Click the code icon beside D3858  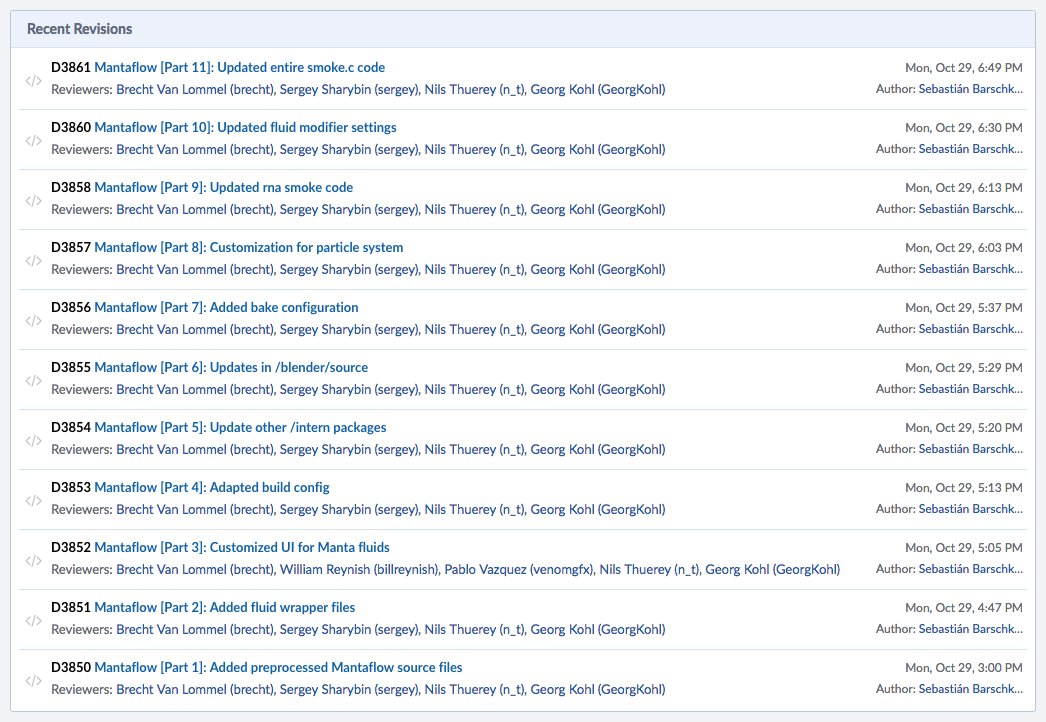(x=33, y=201)
